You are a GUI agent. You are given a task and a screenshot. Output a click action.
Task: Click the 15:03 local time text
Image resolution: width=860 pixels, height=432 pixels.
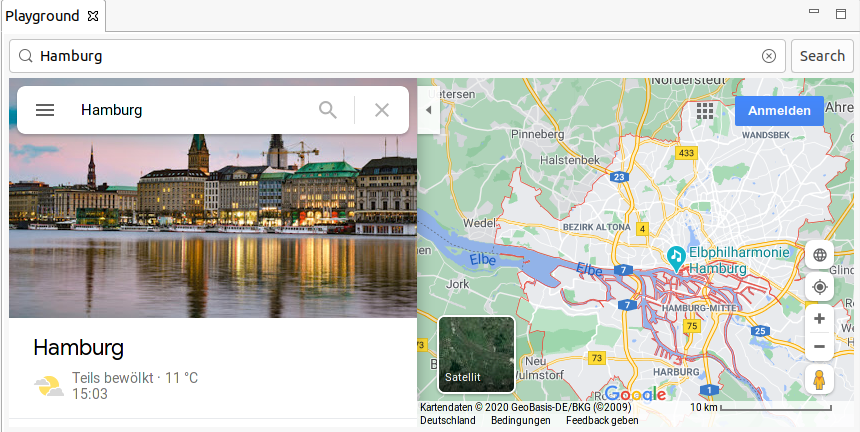(90, 394)
